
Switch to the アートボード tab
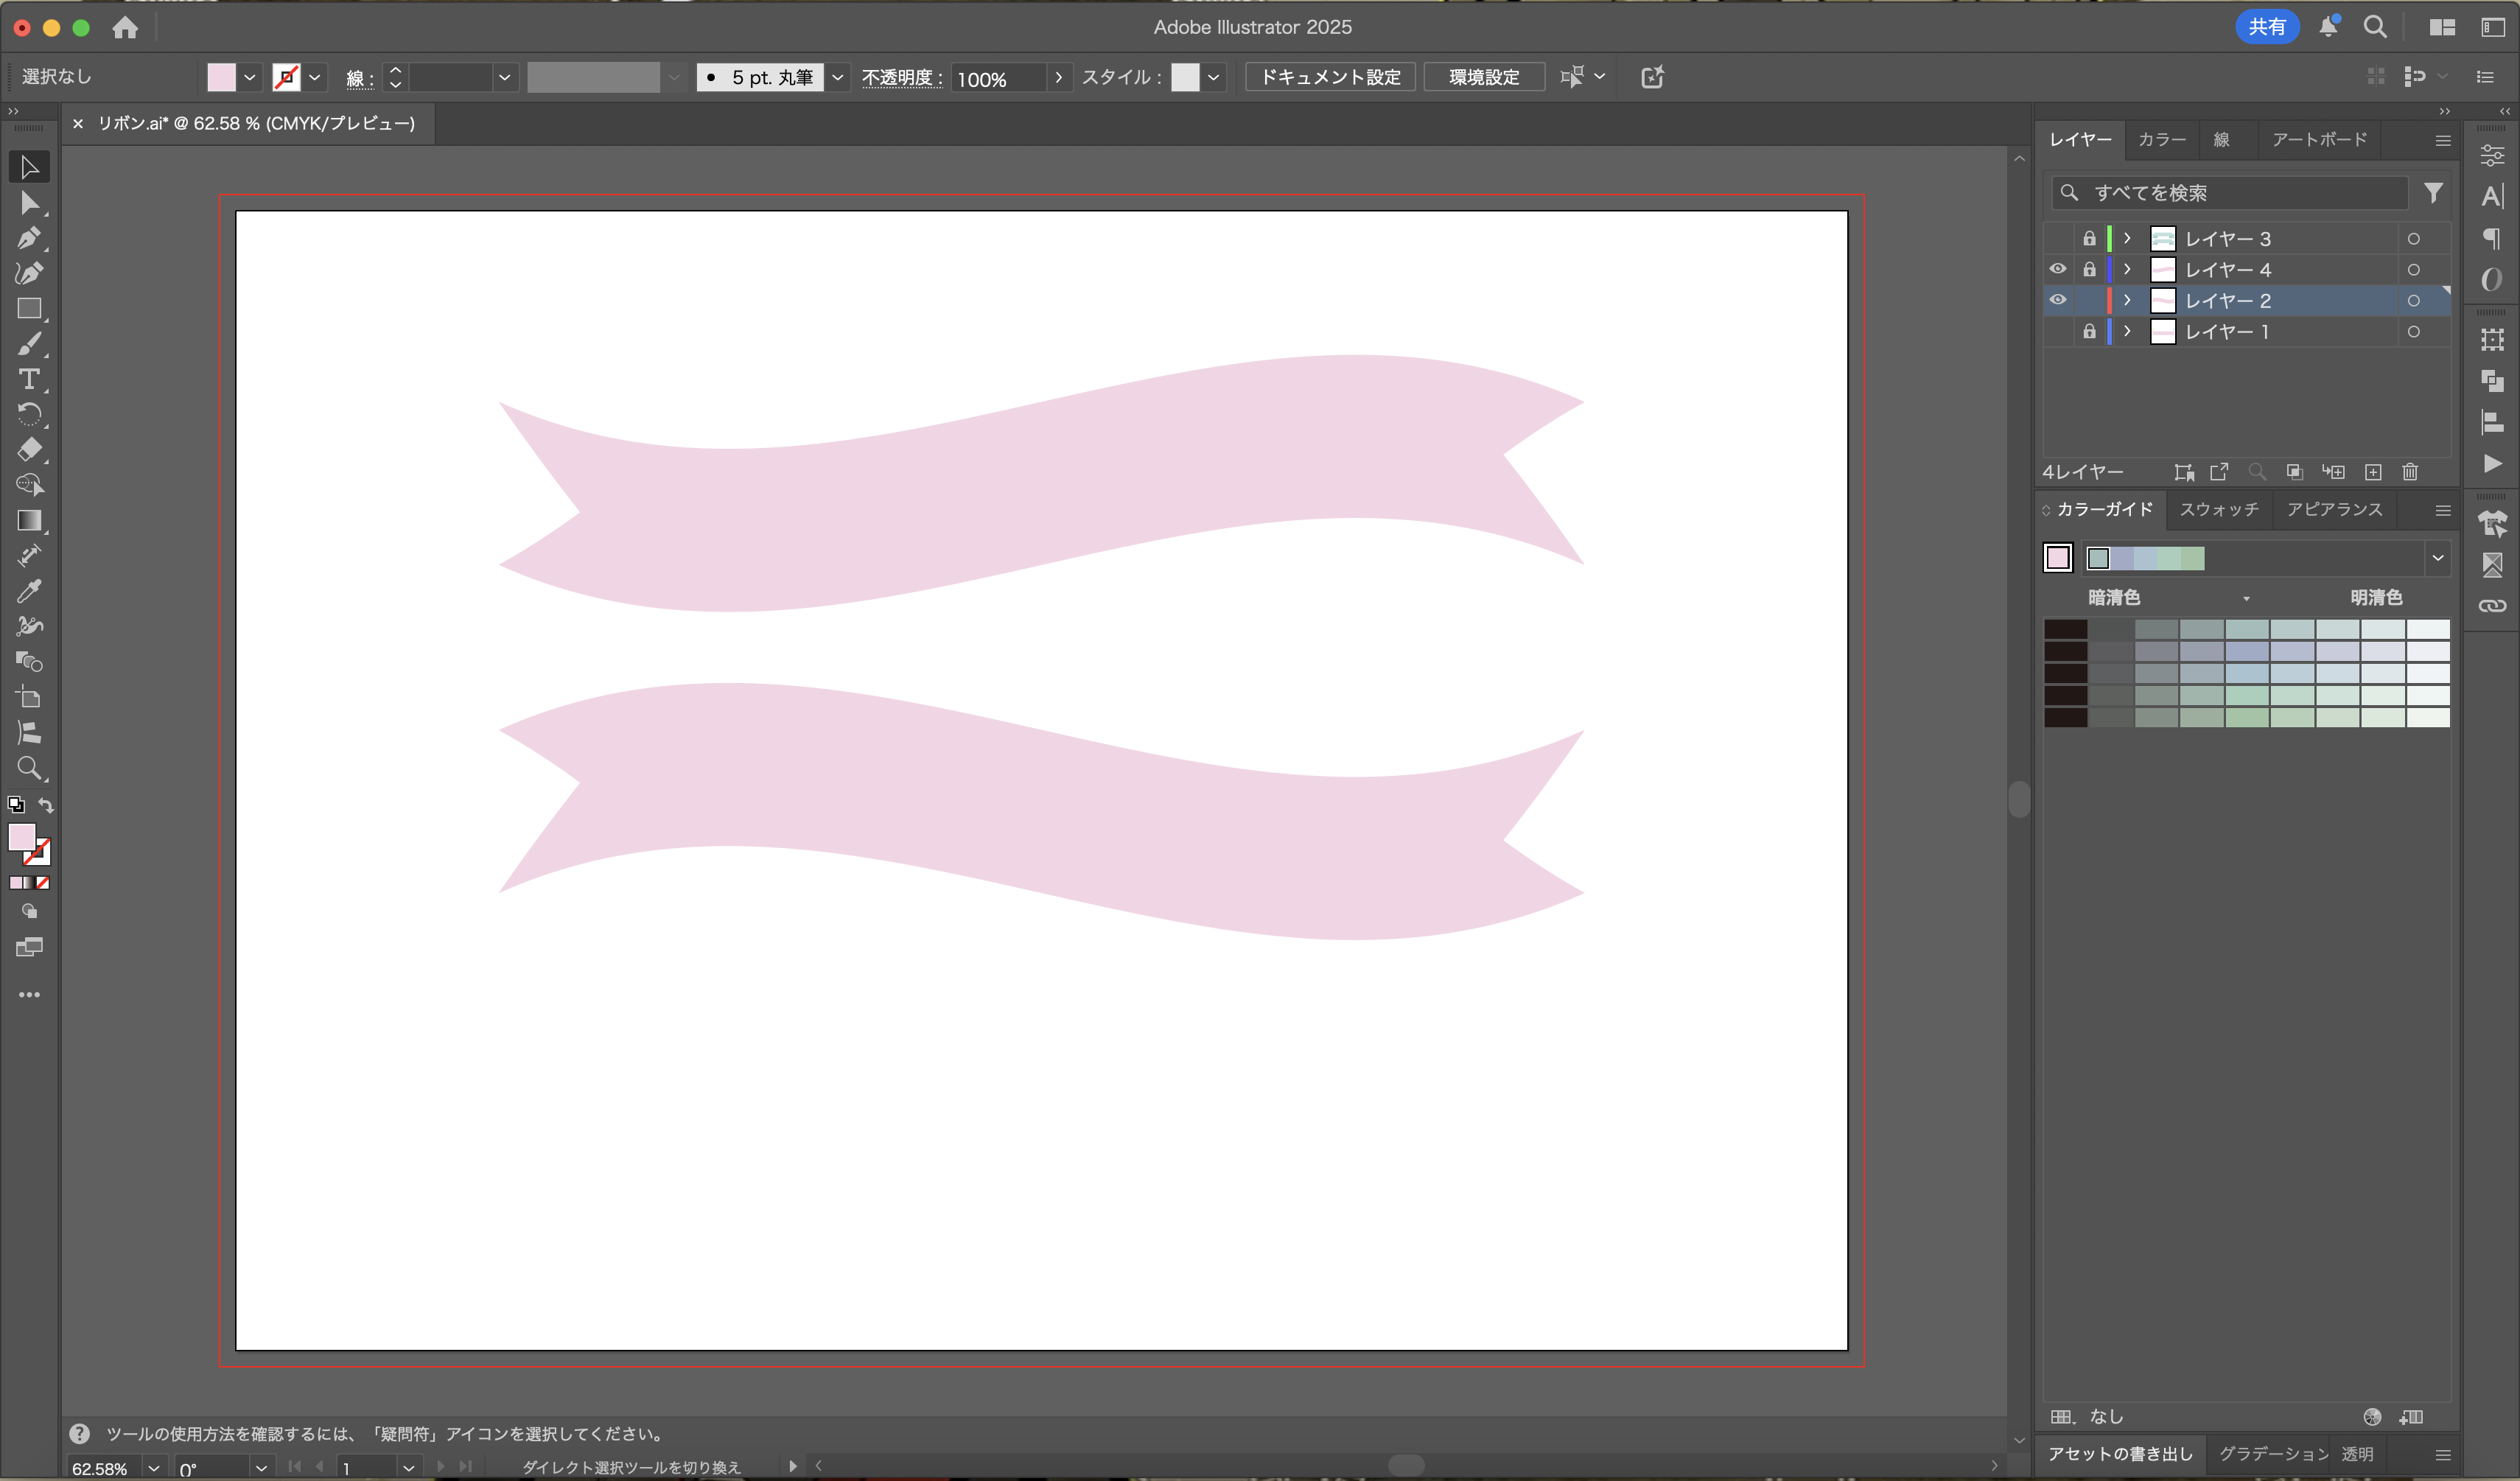click(2319, 140)
